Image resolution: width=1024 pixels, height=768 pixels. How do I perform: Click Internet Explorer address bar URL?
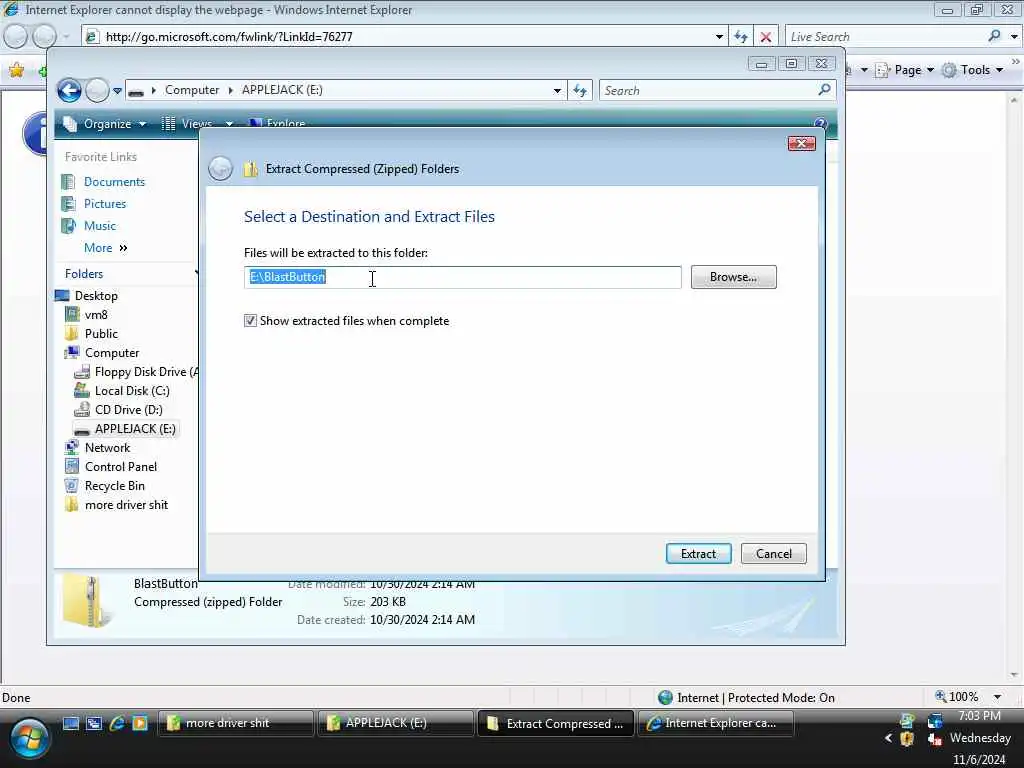tap(229, 37)
